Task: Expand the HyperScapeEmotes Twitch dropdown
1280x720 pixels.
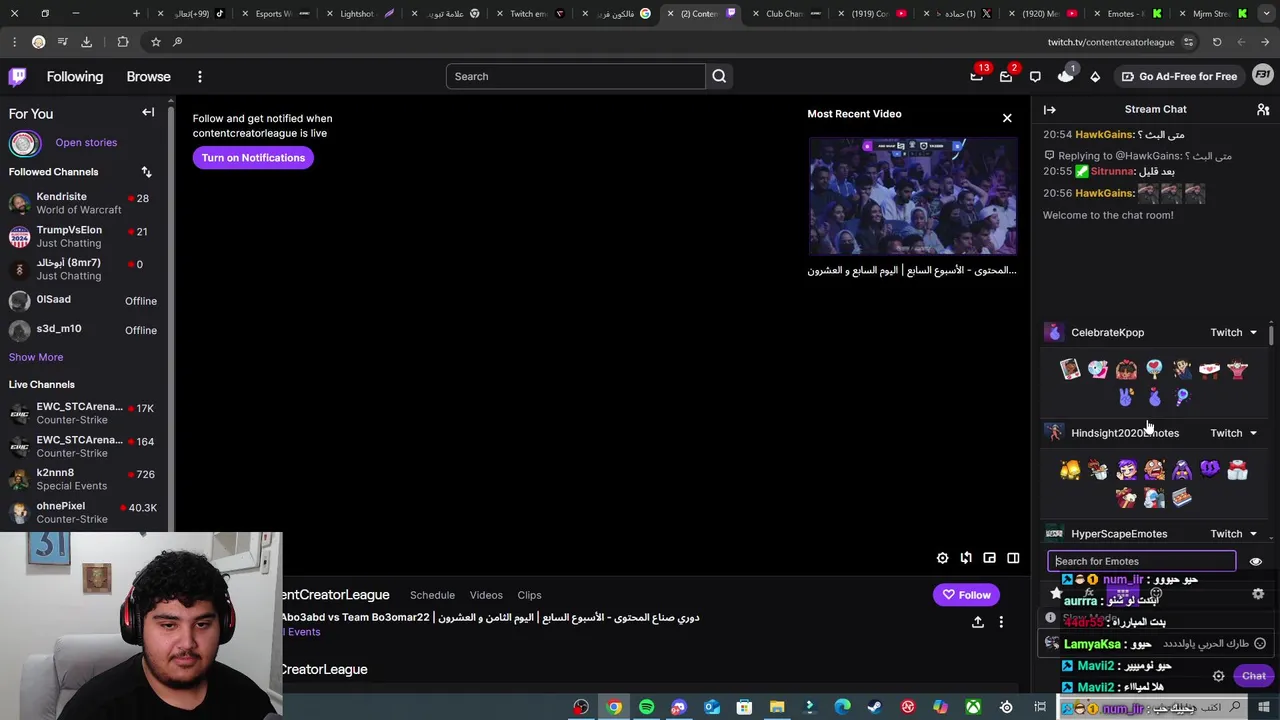Action: (1233, 534)
